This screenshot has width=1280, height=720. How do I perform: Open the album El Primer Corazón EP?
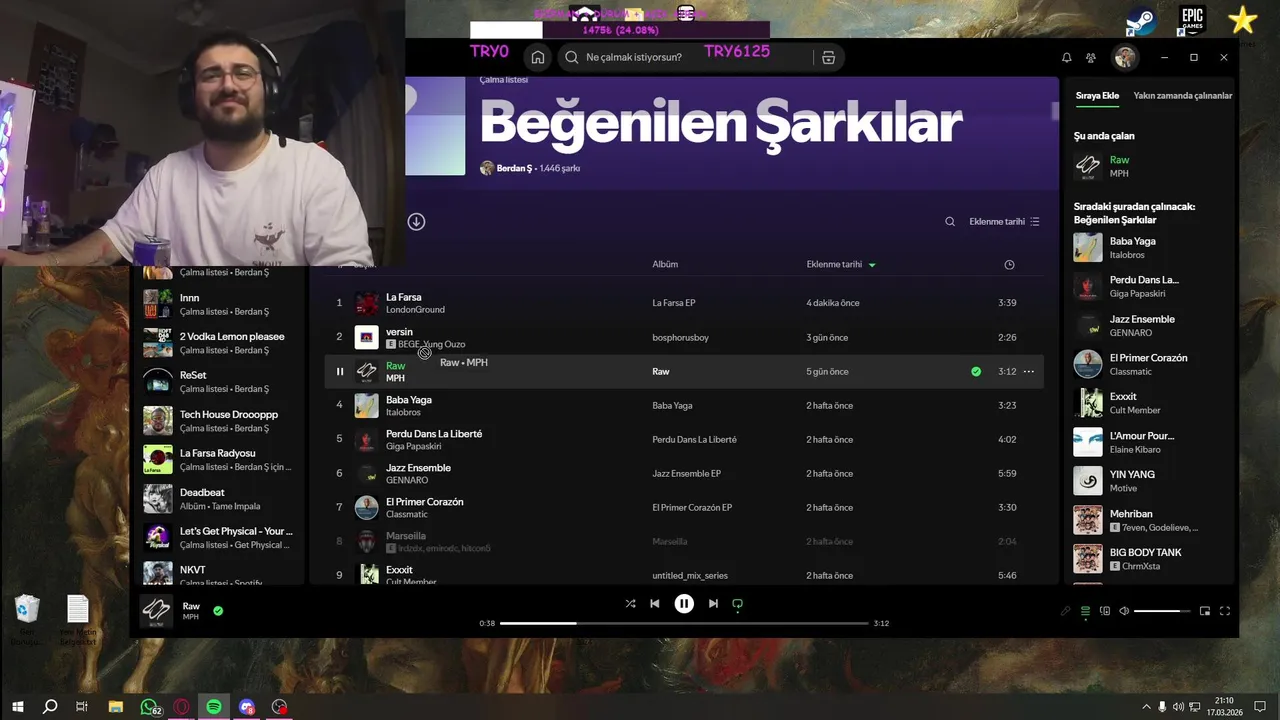[x=692, y=508]
